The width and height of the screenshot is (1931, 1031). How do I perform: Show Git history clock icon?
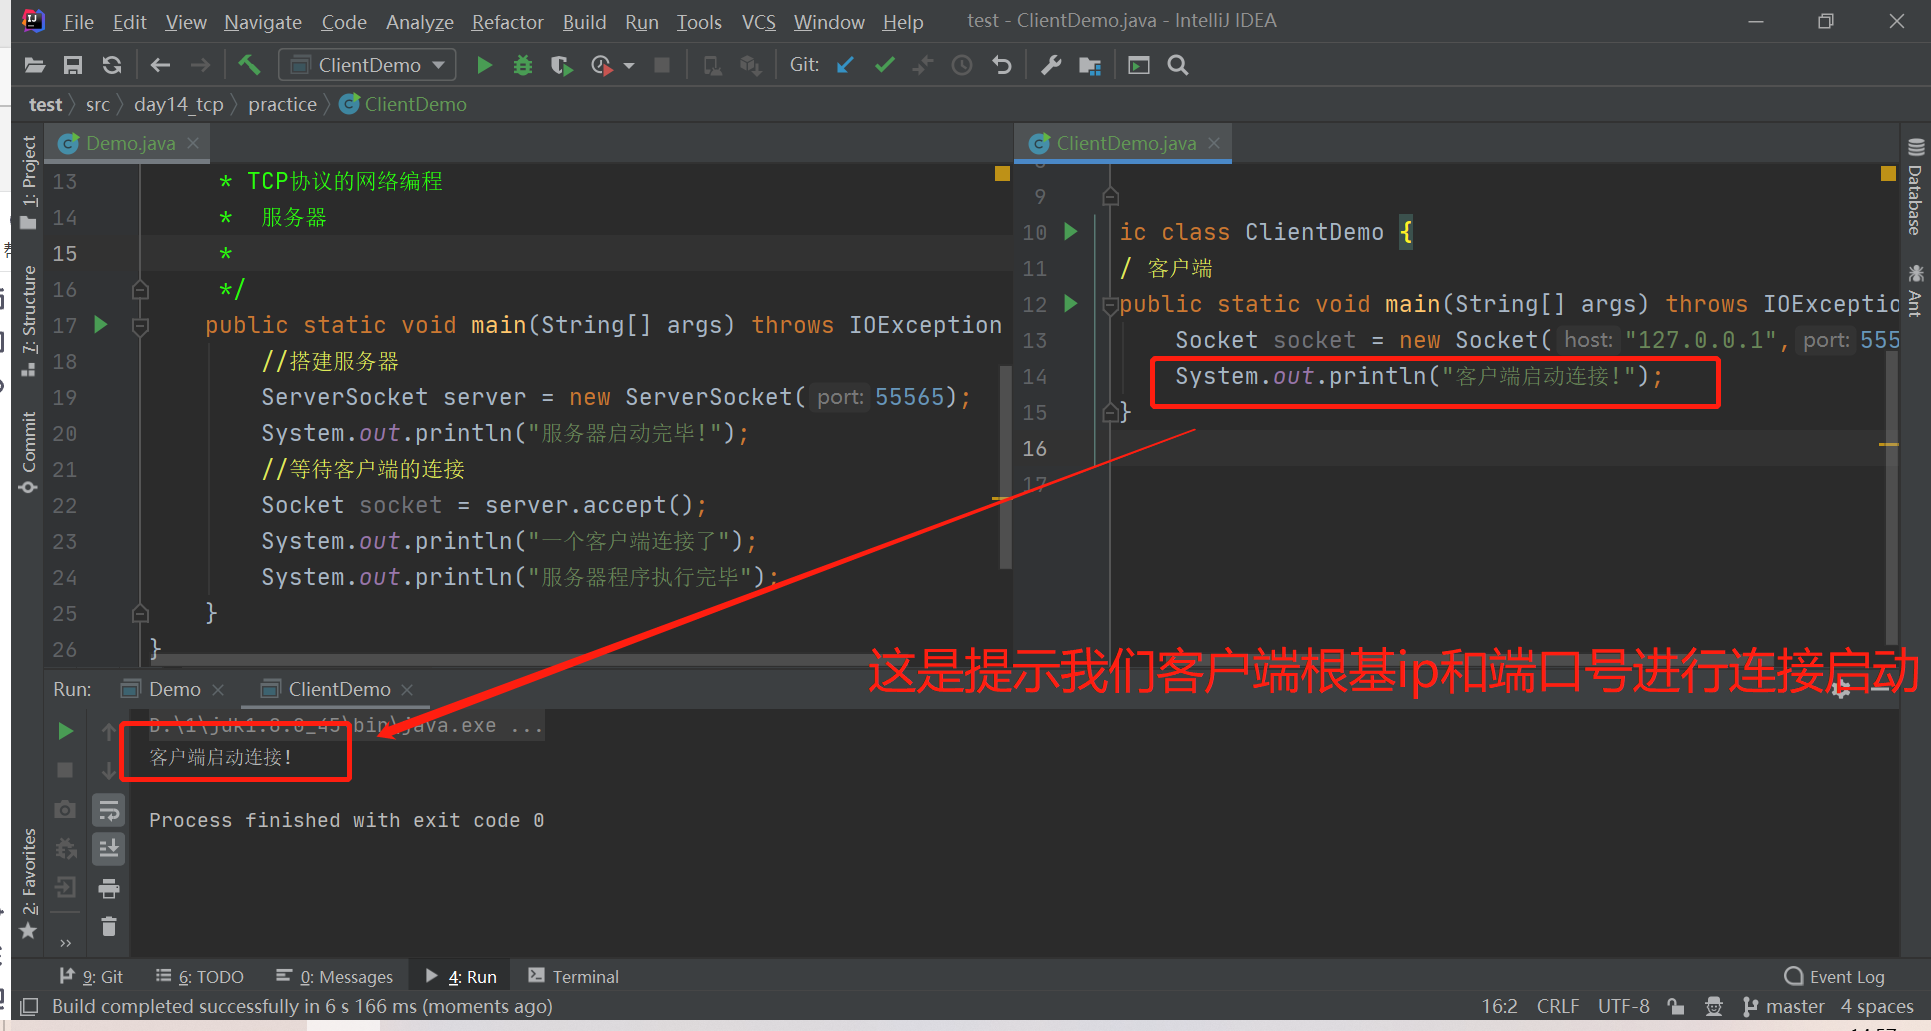[x=962, y=66]
